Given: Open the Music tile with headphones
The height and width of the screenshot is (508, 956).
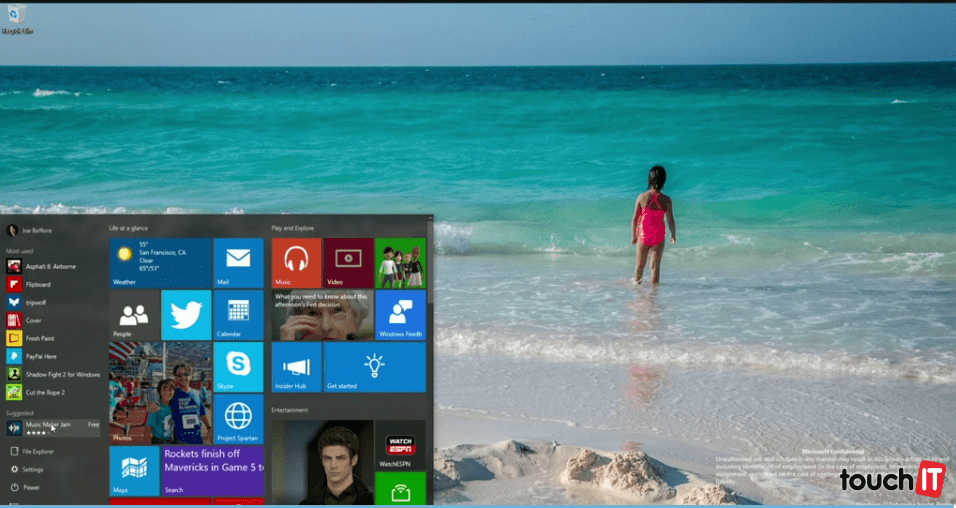Looking at the screenshot, I should click(296, 263).
